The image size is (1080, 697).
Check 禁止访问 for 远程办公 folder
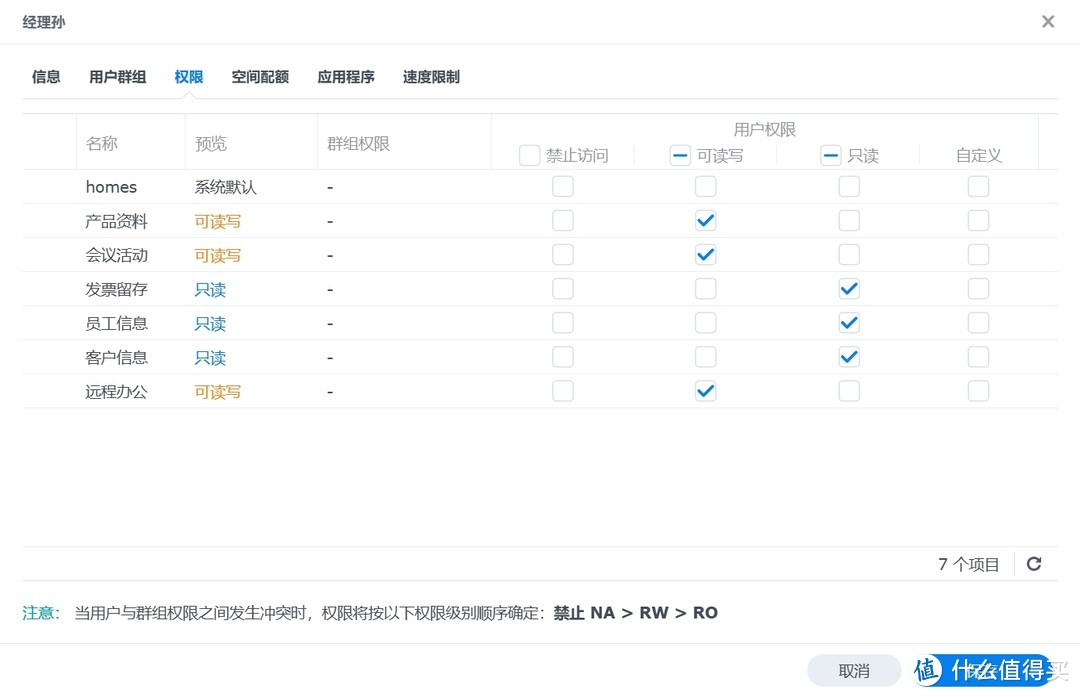(563, 391)
